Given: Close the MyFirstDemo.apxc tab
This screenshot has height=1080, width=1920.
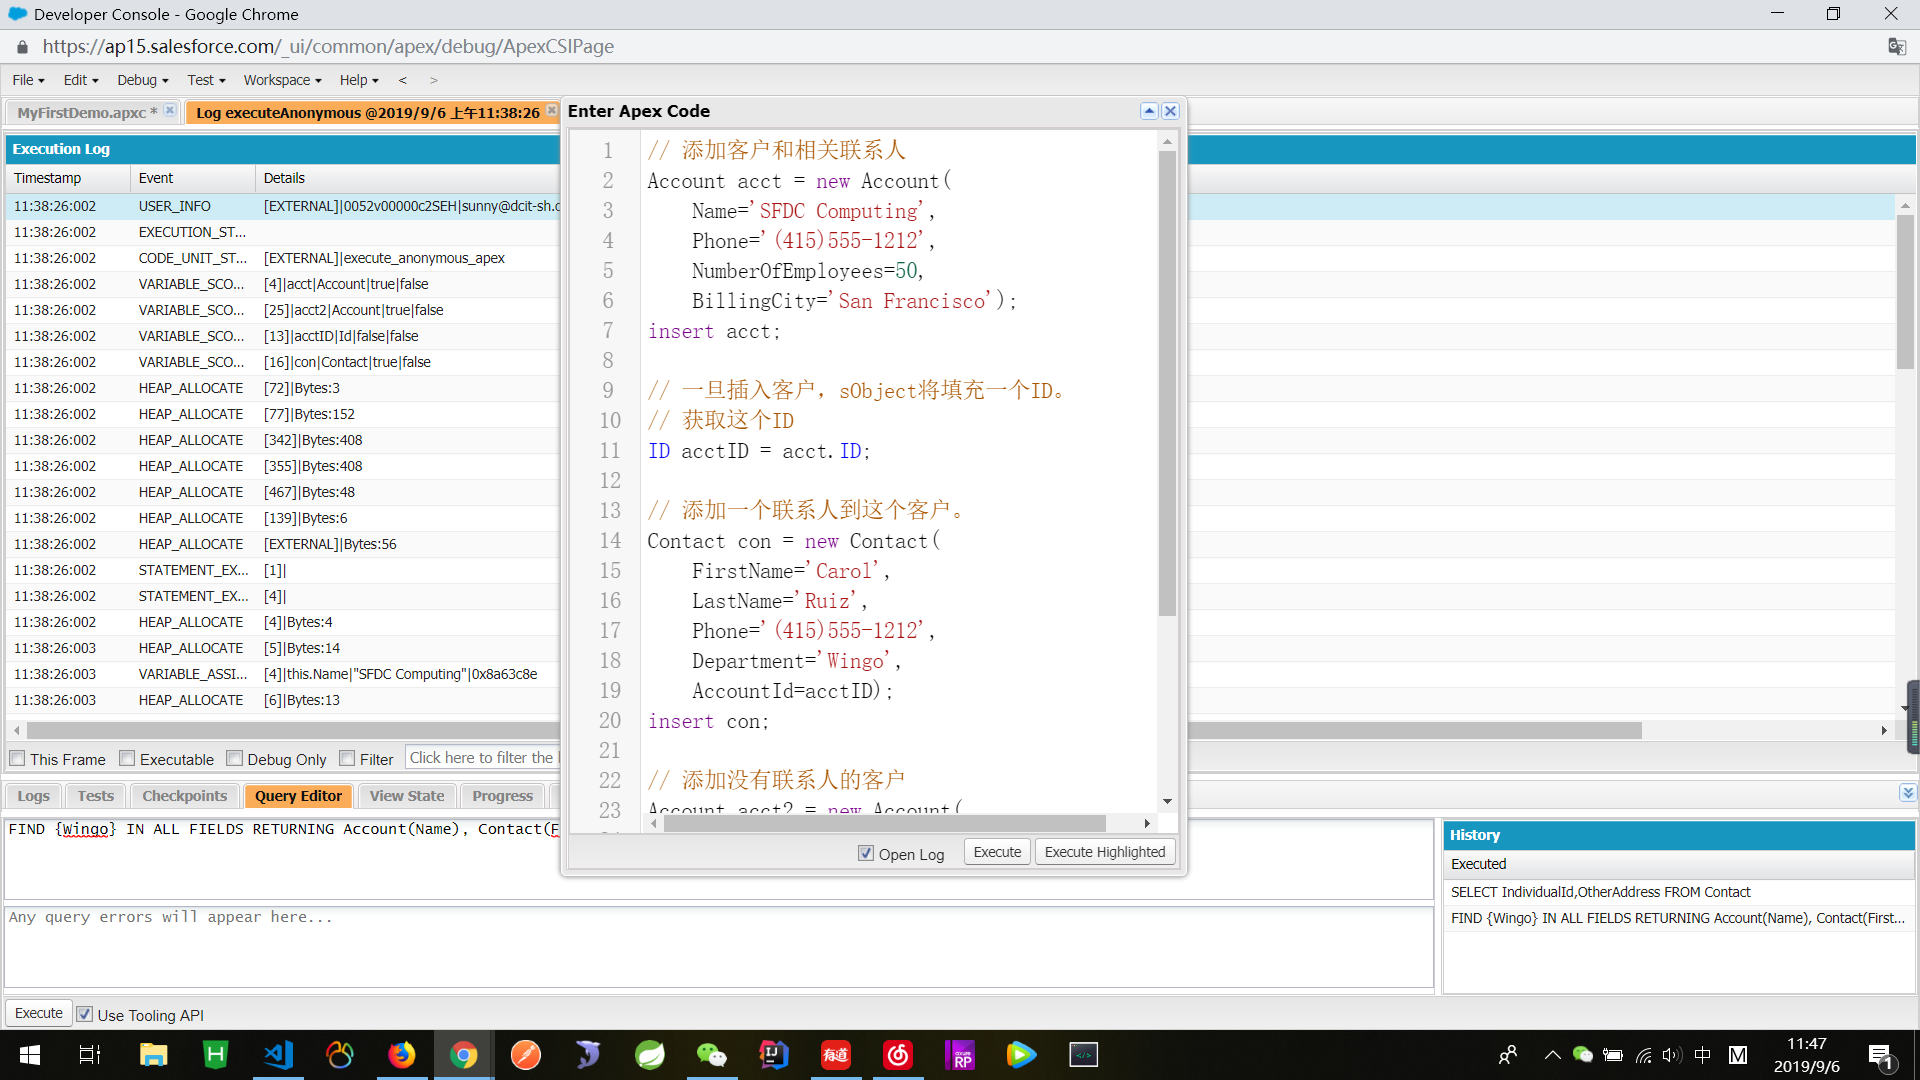Looking at the screenshot, I should [170, 111].
